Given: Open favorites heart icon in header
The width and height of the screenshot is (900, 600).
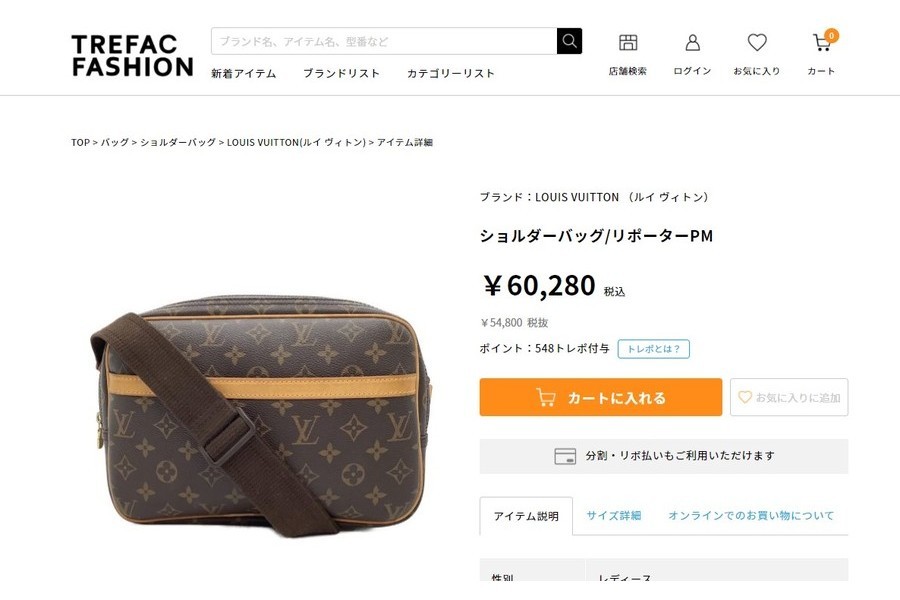Looking at the screenshot, I should point(757,42).
